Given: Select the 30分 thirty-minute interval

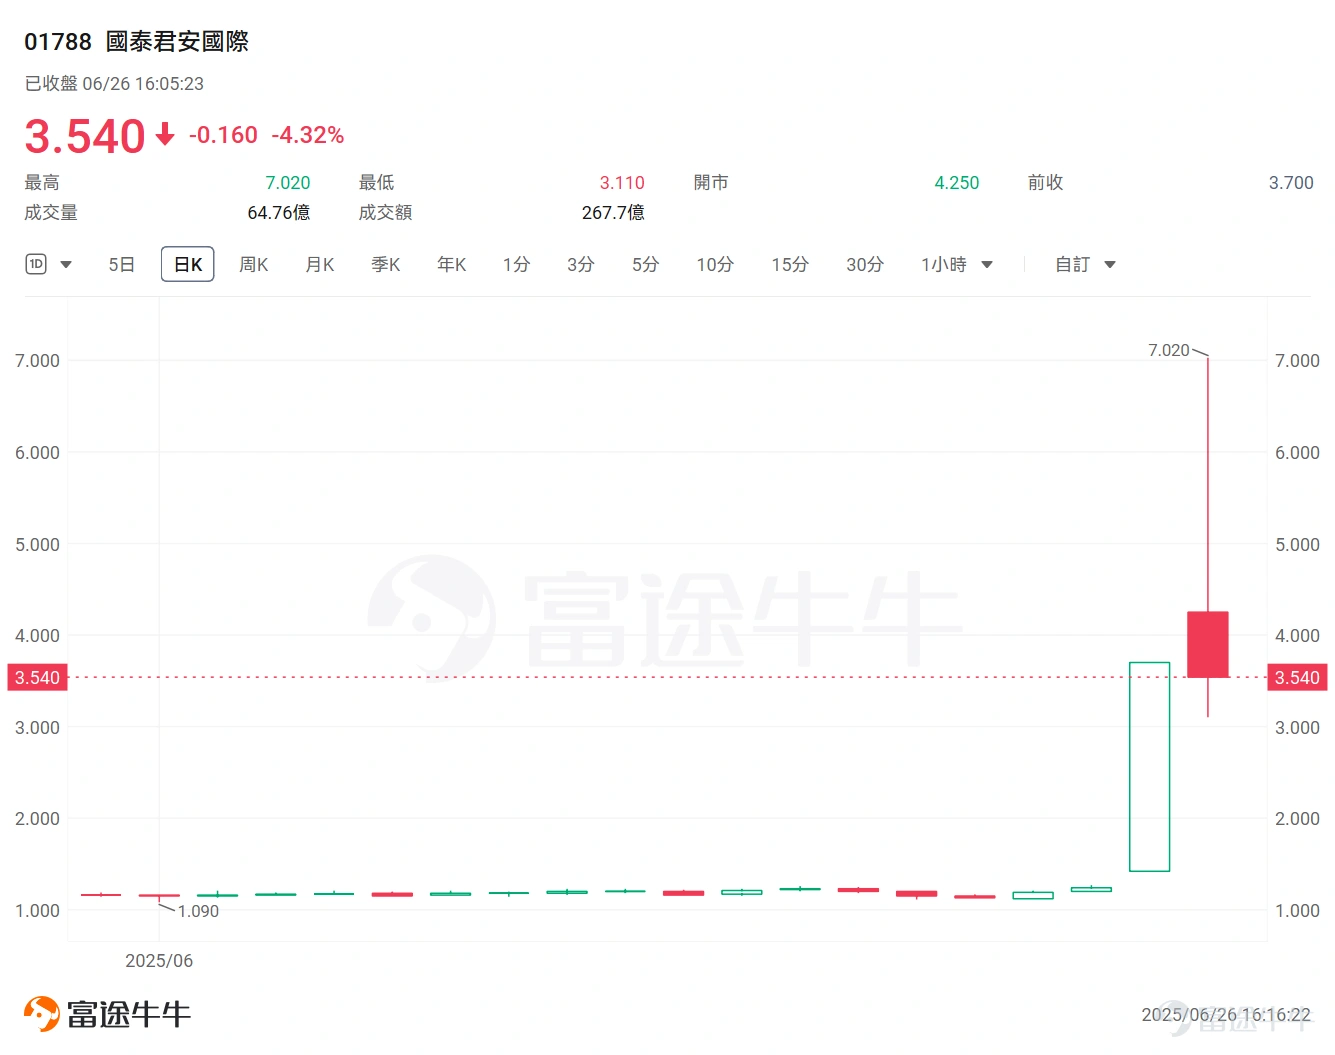Looking at the screenshot, I should point(864,264).
